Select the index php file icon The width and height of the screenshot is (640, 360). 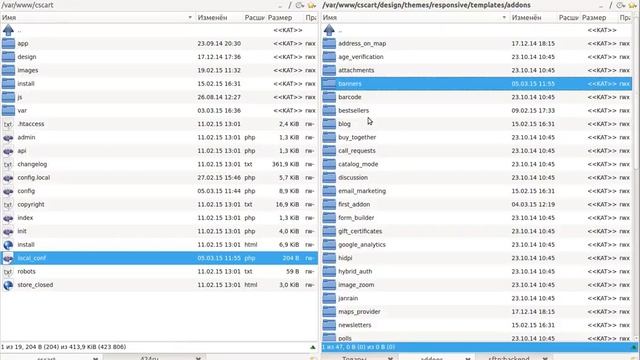[8, 218]
